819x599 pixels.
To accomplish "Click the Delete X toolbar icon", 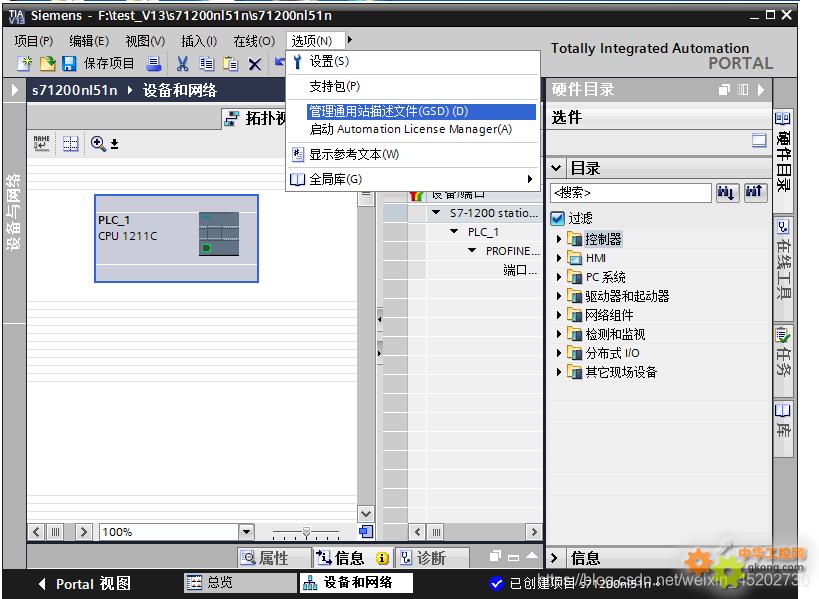I will tap(254, 64).
